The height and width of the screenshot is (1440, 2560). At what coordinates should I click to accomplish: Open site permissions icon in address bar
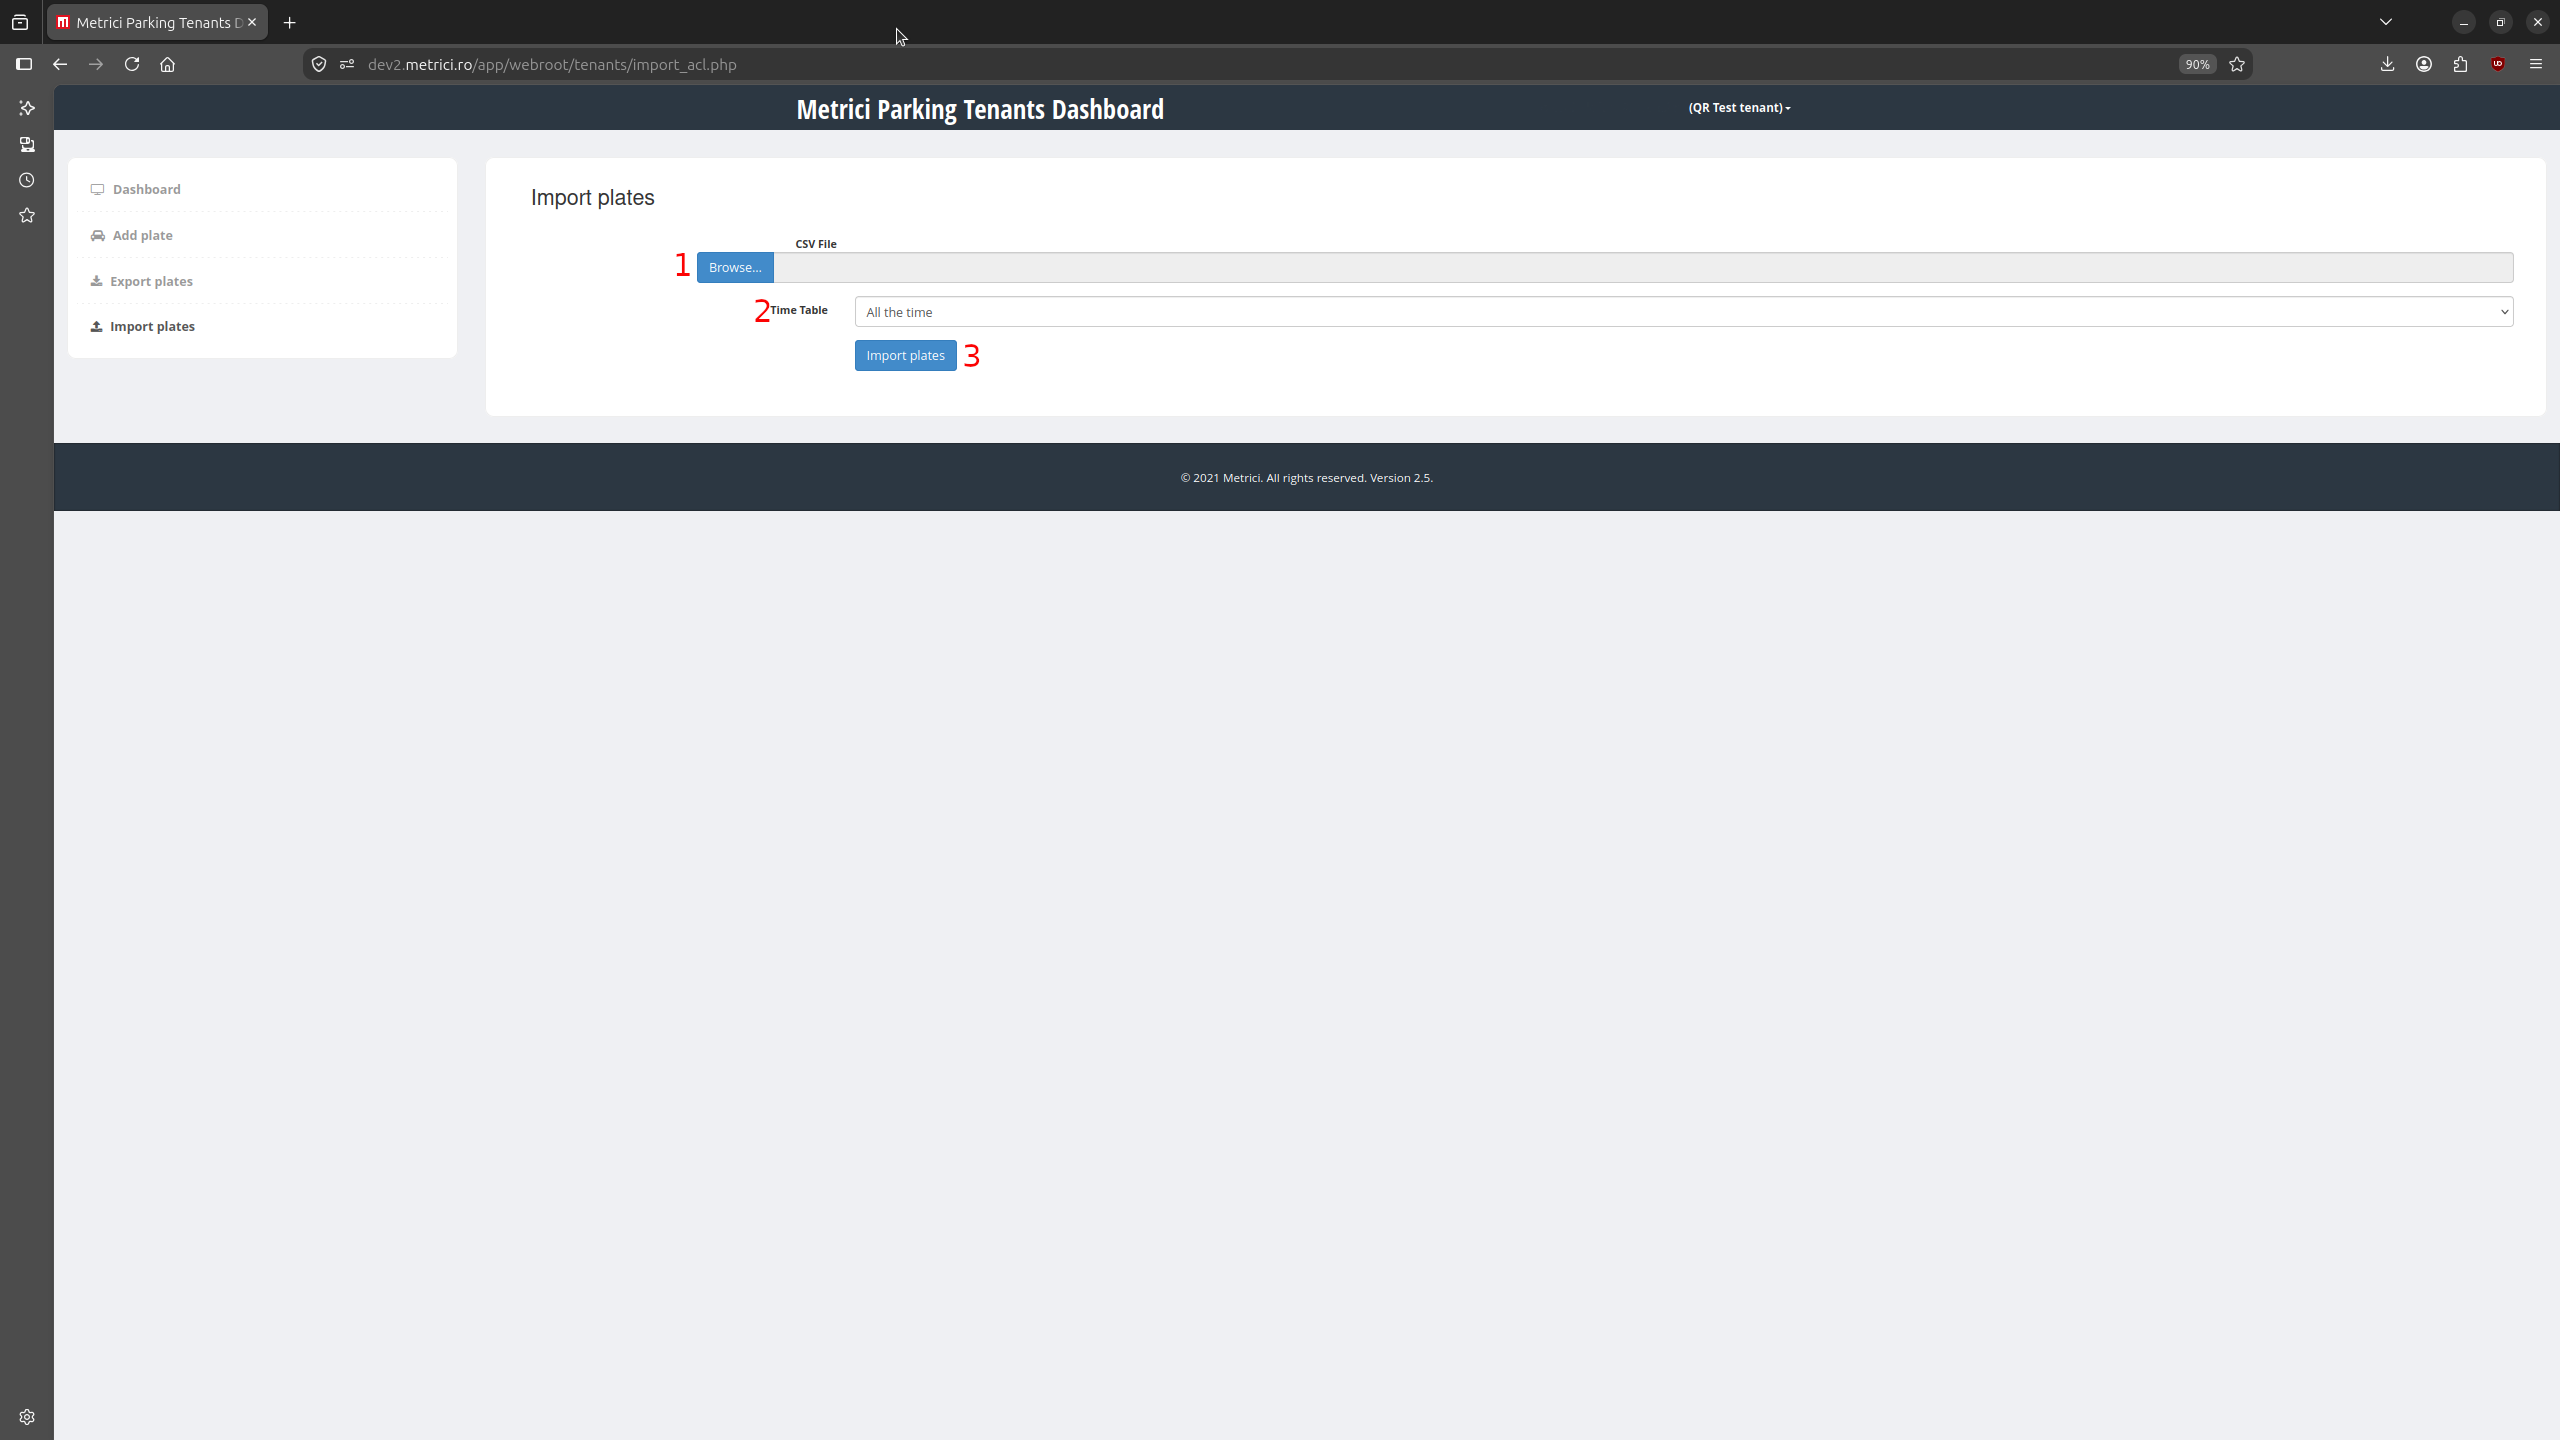coord(347,64)
